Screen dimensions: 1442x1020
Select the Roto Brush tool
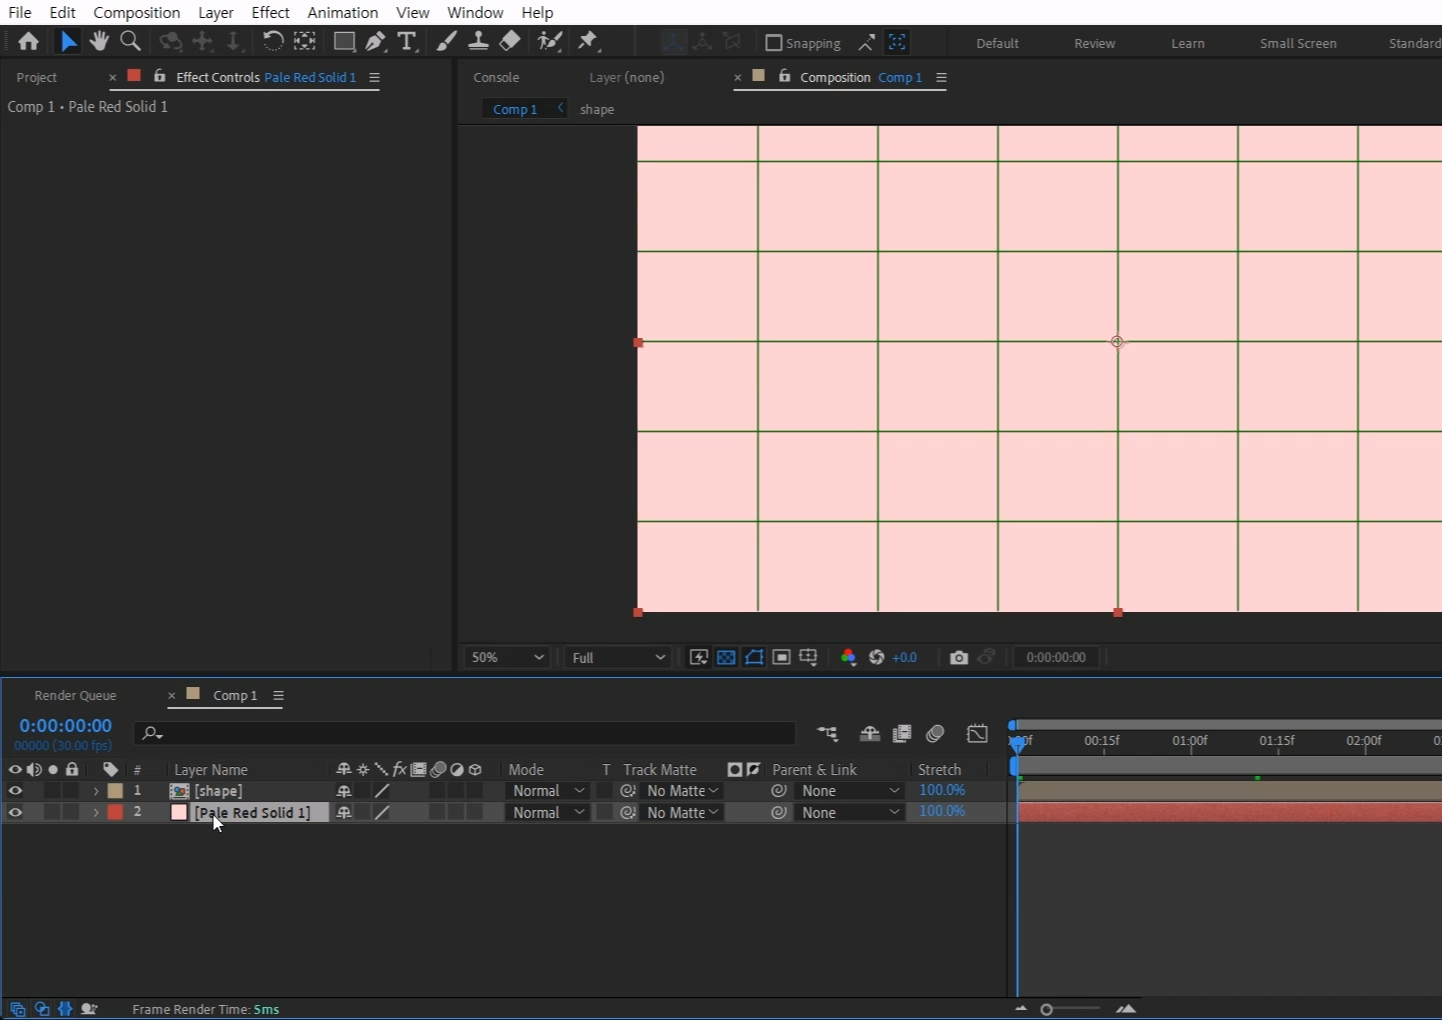[550, 41]
